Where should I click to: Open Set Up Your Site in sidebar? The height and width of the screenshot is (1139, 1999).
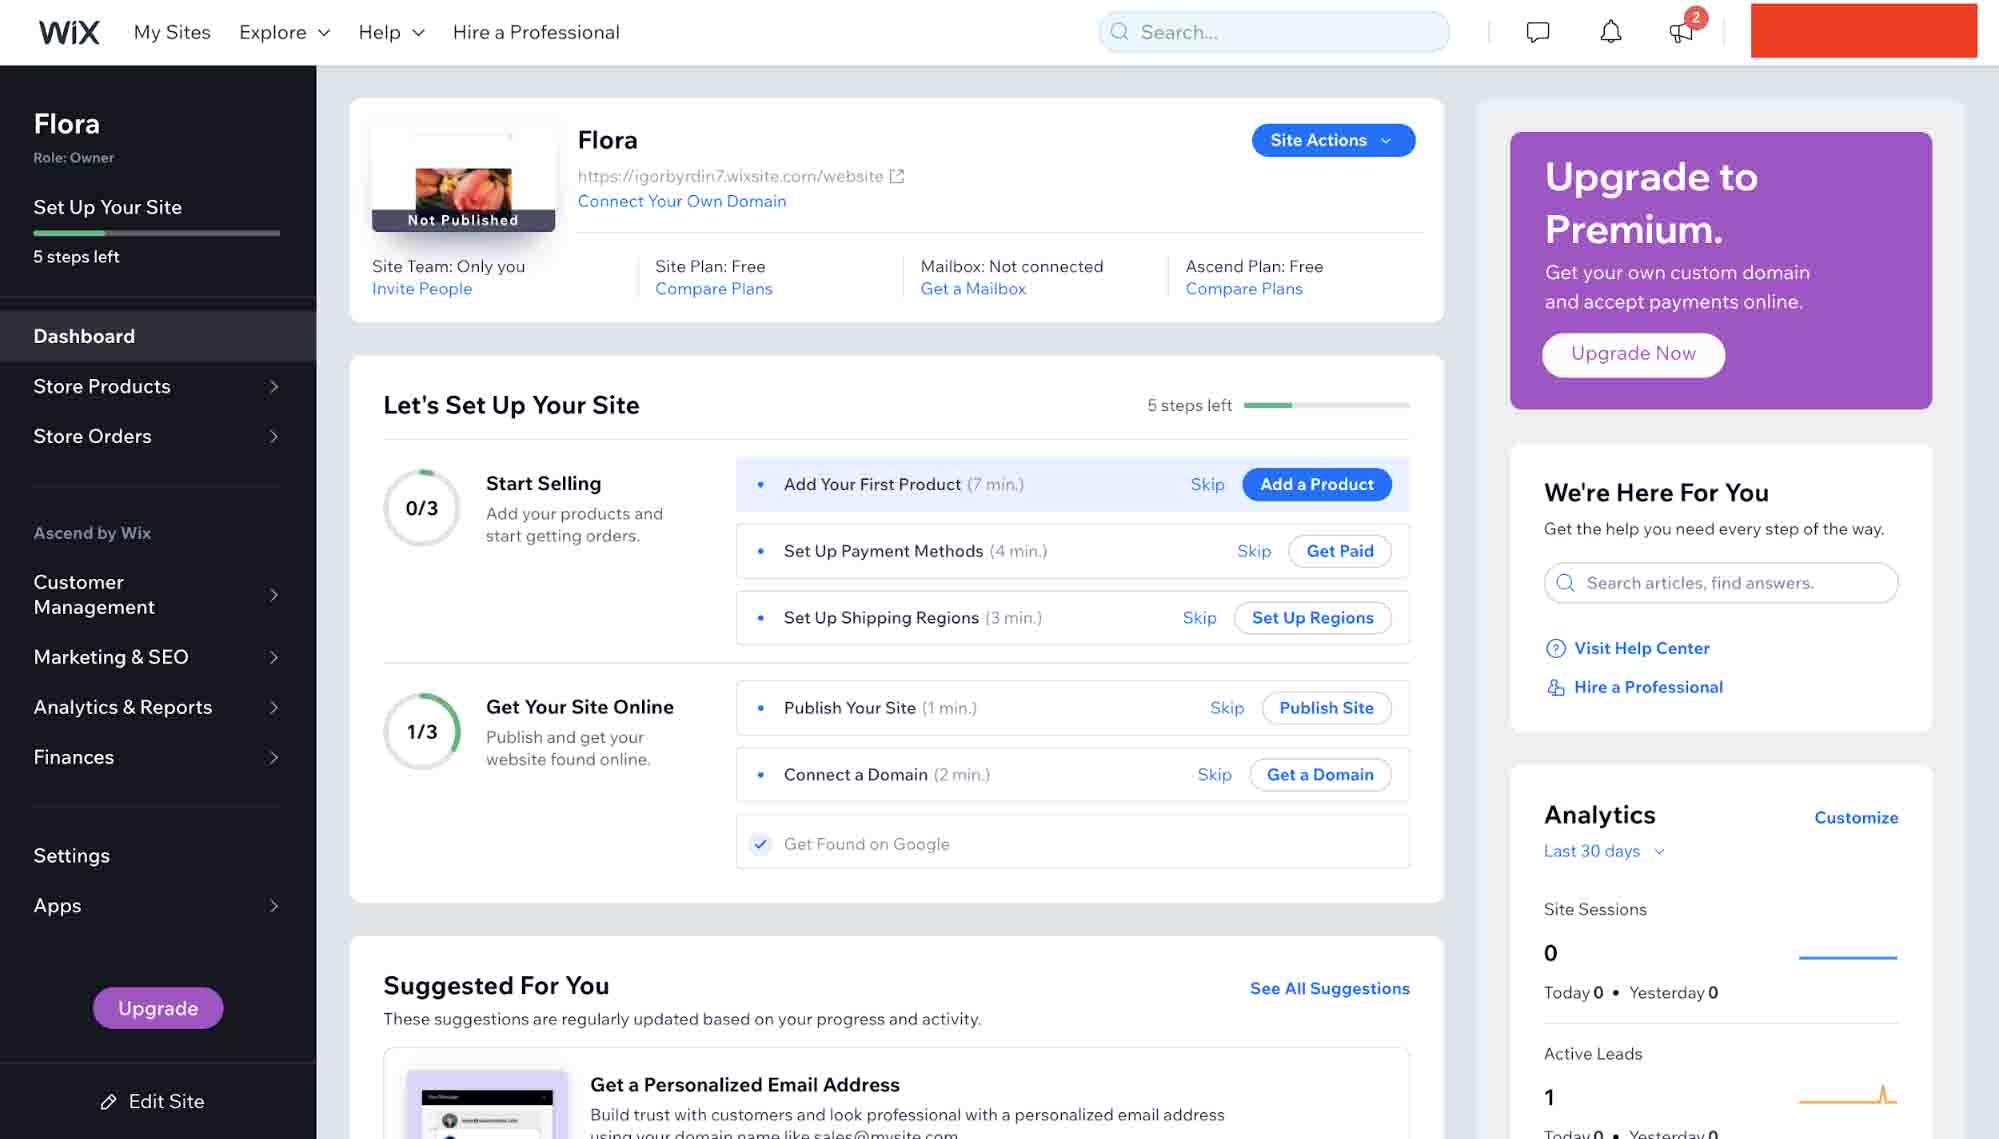click(x=107, y=207)
